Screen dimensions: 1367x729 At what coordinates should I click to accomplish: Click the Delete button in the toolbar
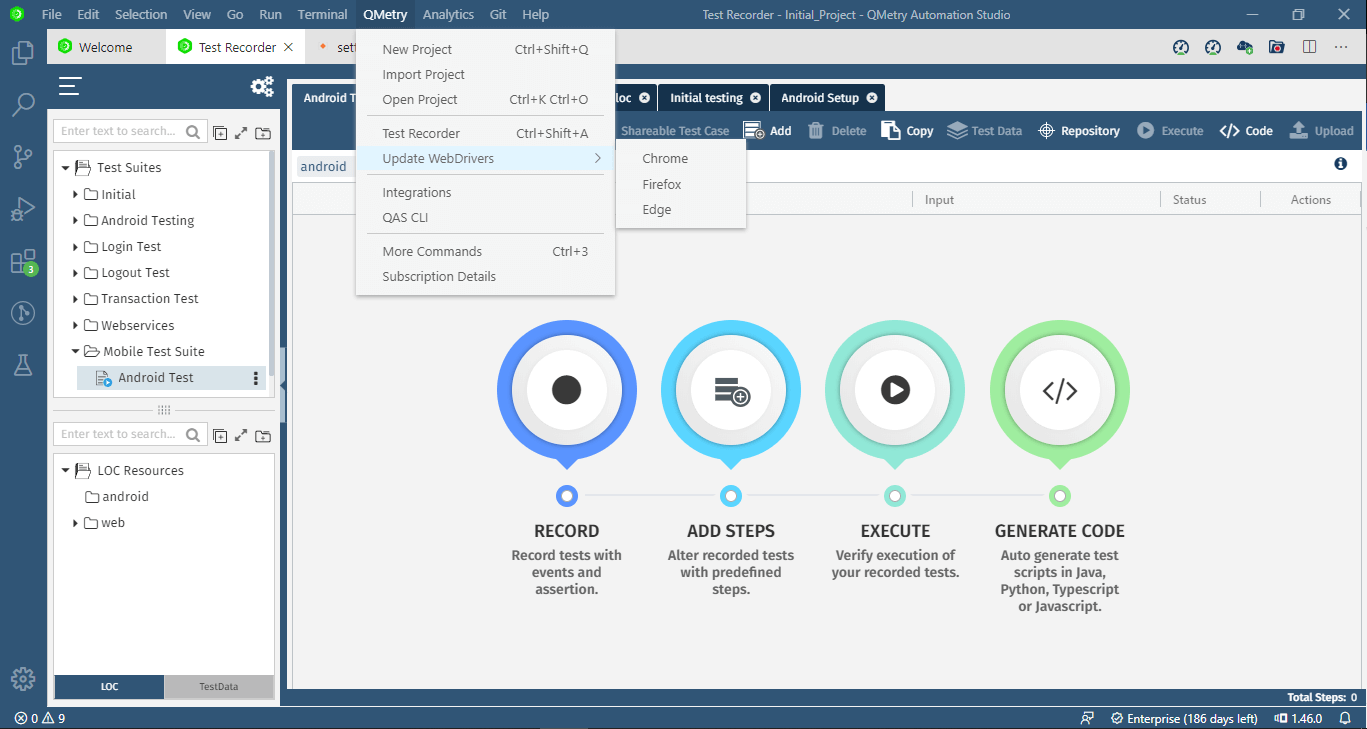pyautogui.click(x=836, y=130)
